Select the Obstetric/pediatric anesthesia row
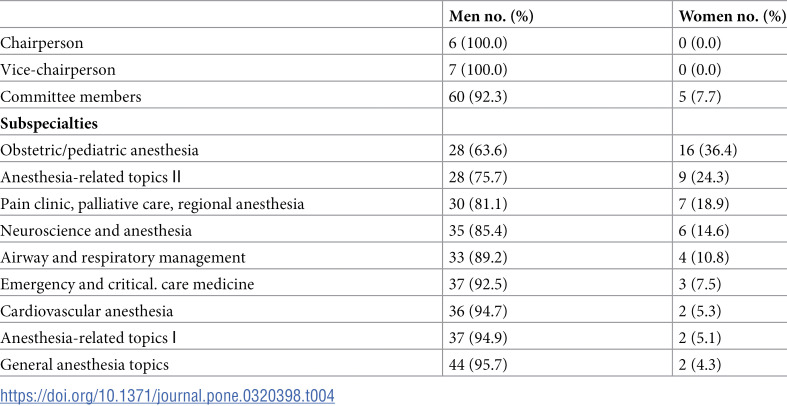 tap(394, 151)
